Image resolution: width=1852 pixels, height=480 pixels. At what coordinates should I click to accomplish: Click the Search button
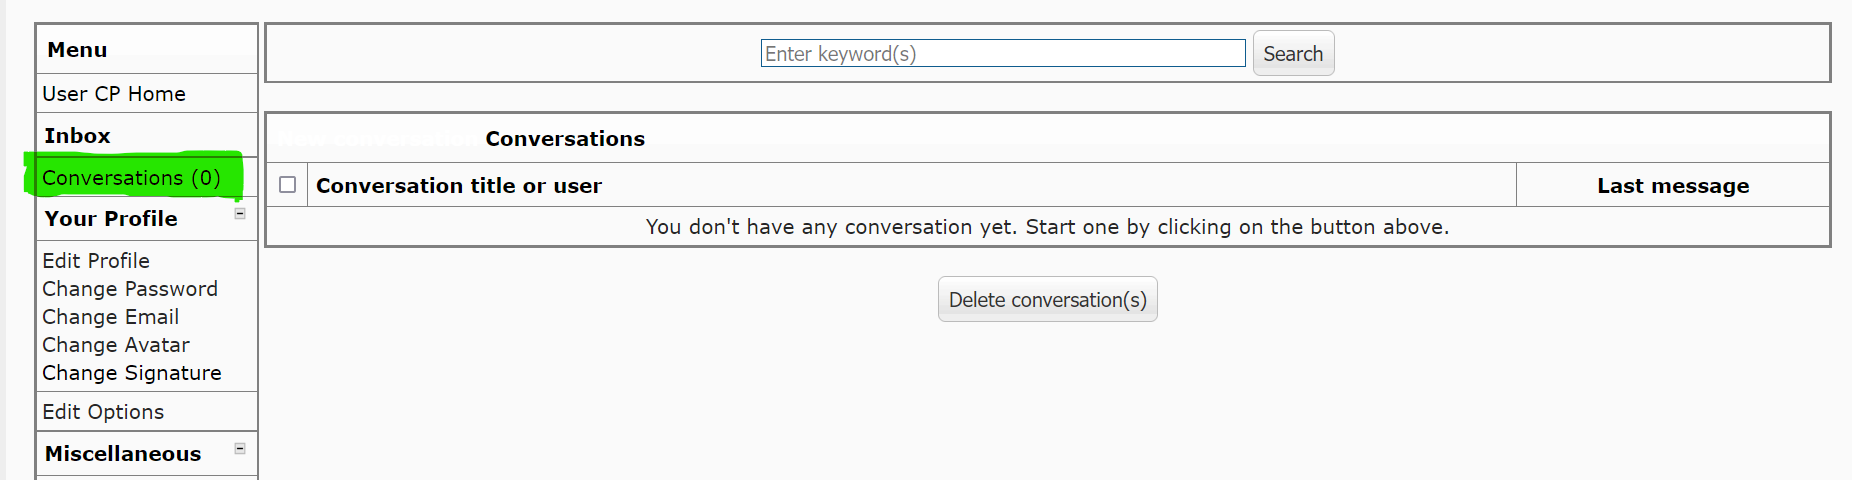[x=1293, y=54]
